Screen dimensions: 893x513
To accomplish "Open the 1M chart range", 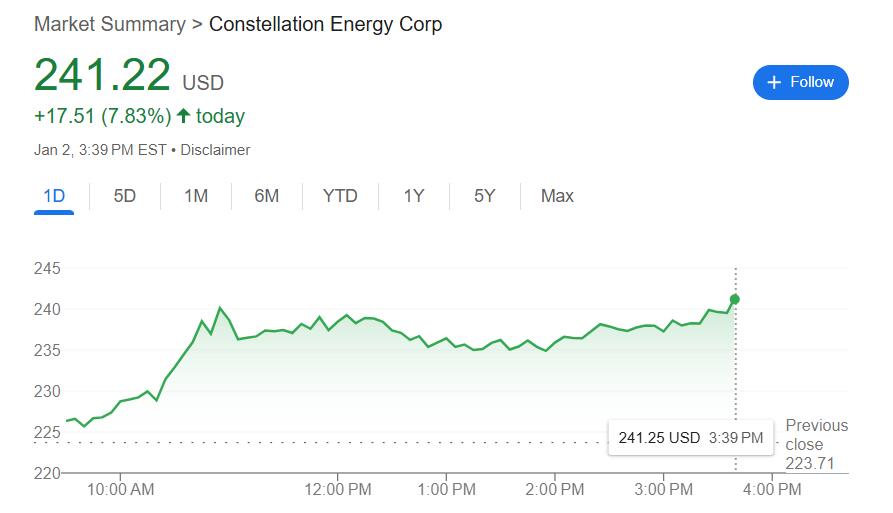I will [196, 196].
